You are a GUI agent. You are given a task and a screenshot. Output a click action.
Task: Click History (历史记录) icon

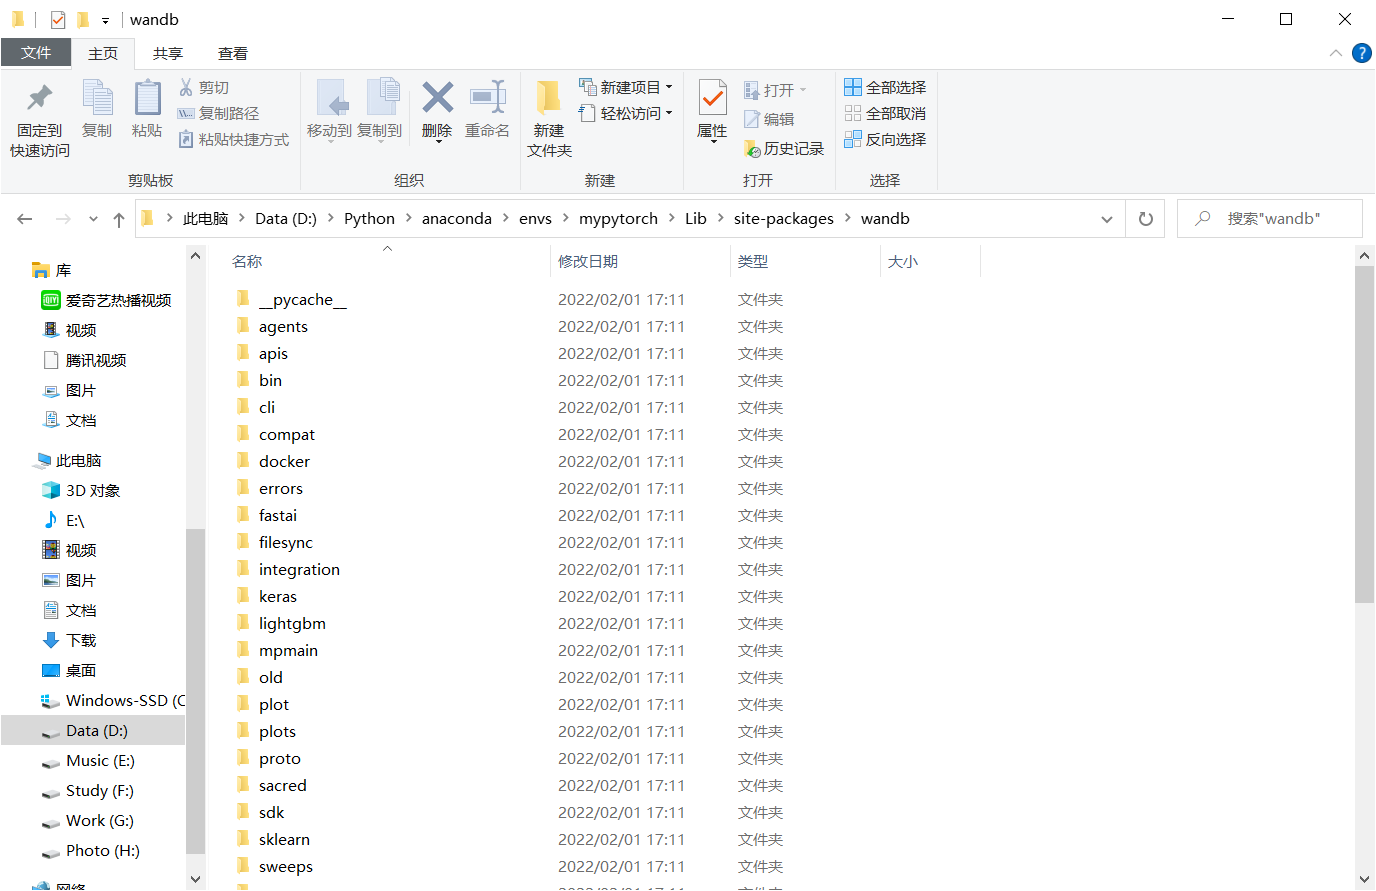point(753,149)
